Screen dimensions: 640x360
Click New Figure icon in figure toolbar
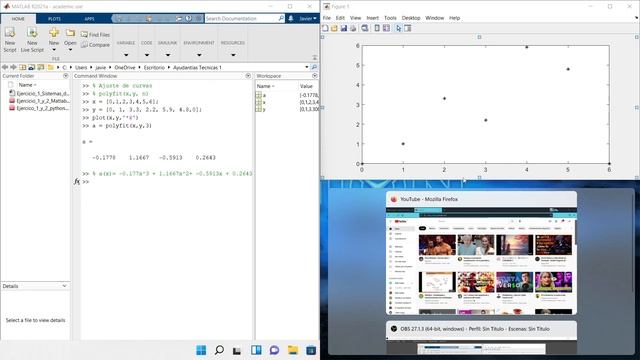point(325,28)
